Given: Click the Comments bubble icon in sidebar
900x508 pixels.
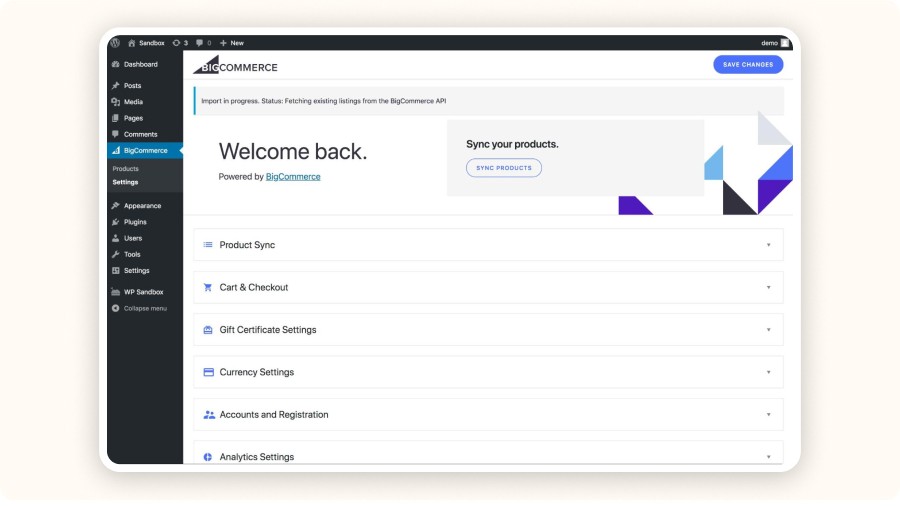Looking at the screenshot, I should coord(116,134).
